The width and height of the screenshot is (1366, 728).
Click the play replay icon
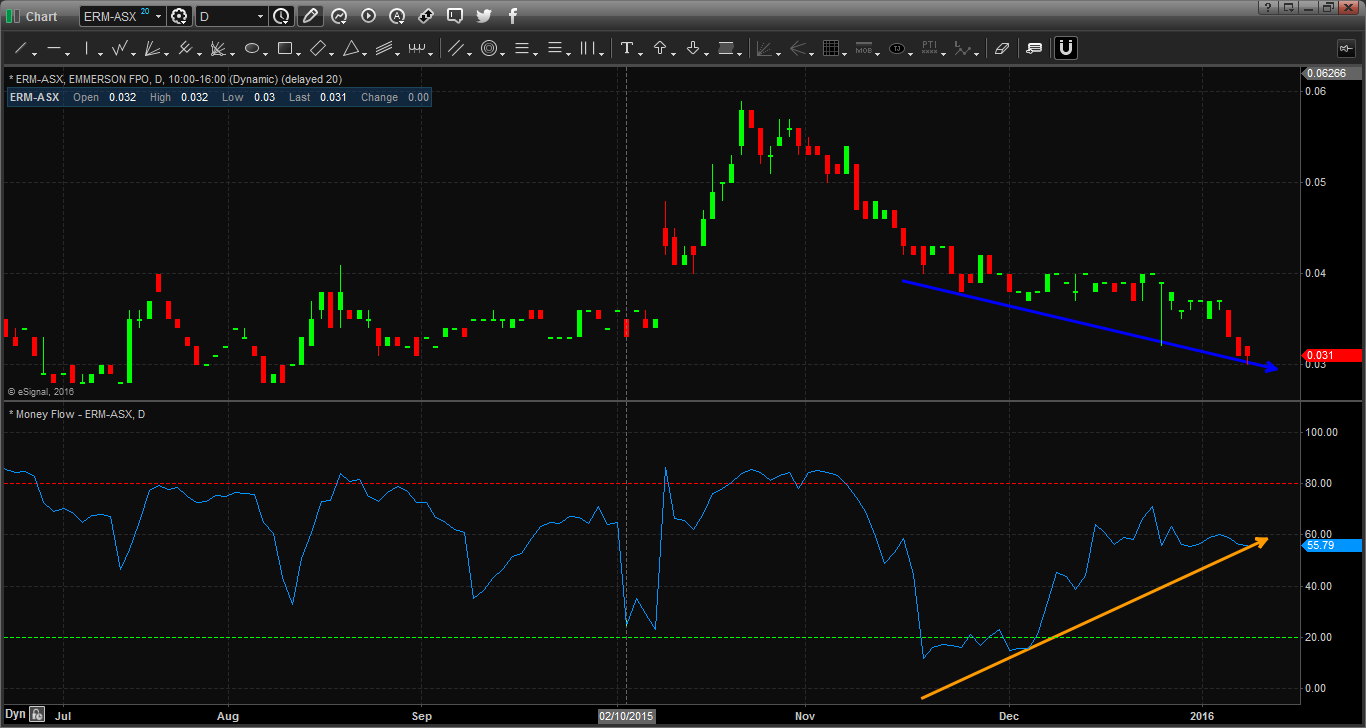click(368, 16)
